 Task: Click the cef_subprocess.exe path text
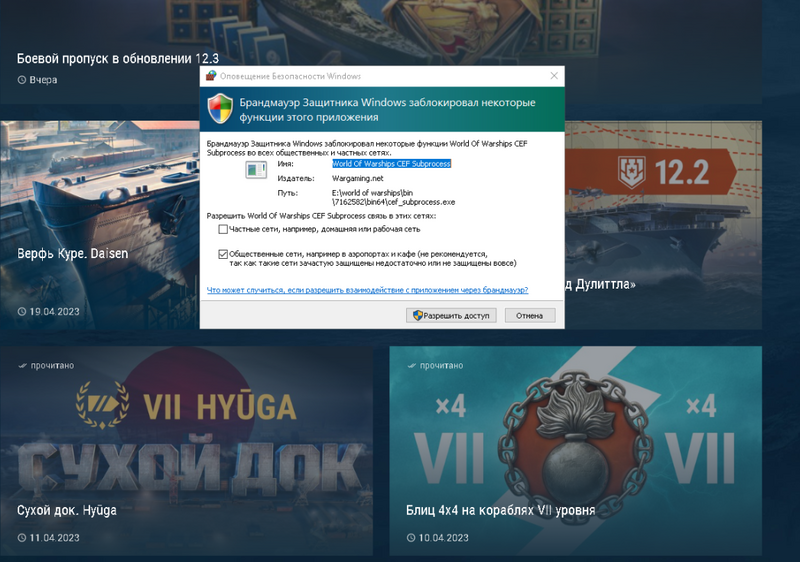(393, 197)
